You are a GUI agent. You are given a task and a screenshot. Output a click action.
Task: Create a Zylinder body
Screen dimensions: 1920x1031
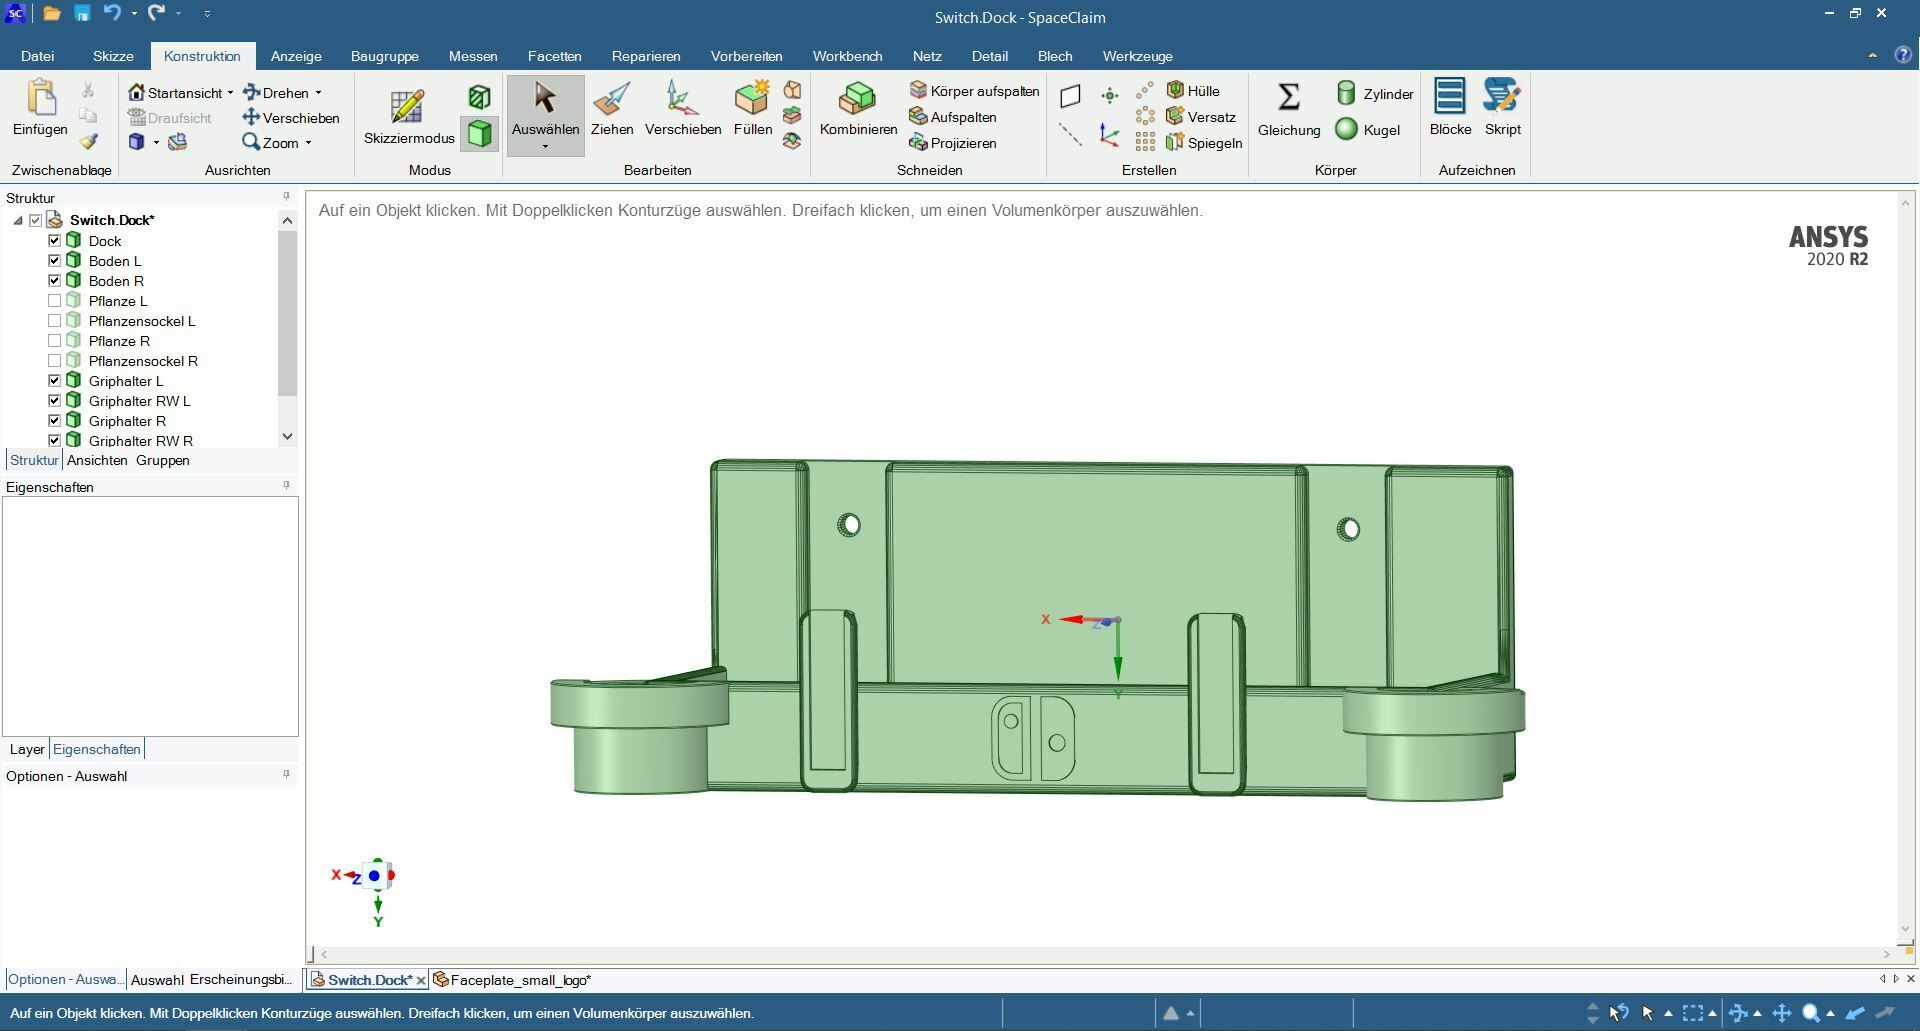1375,94
